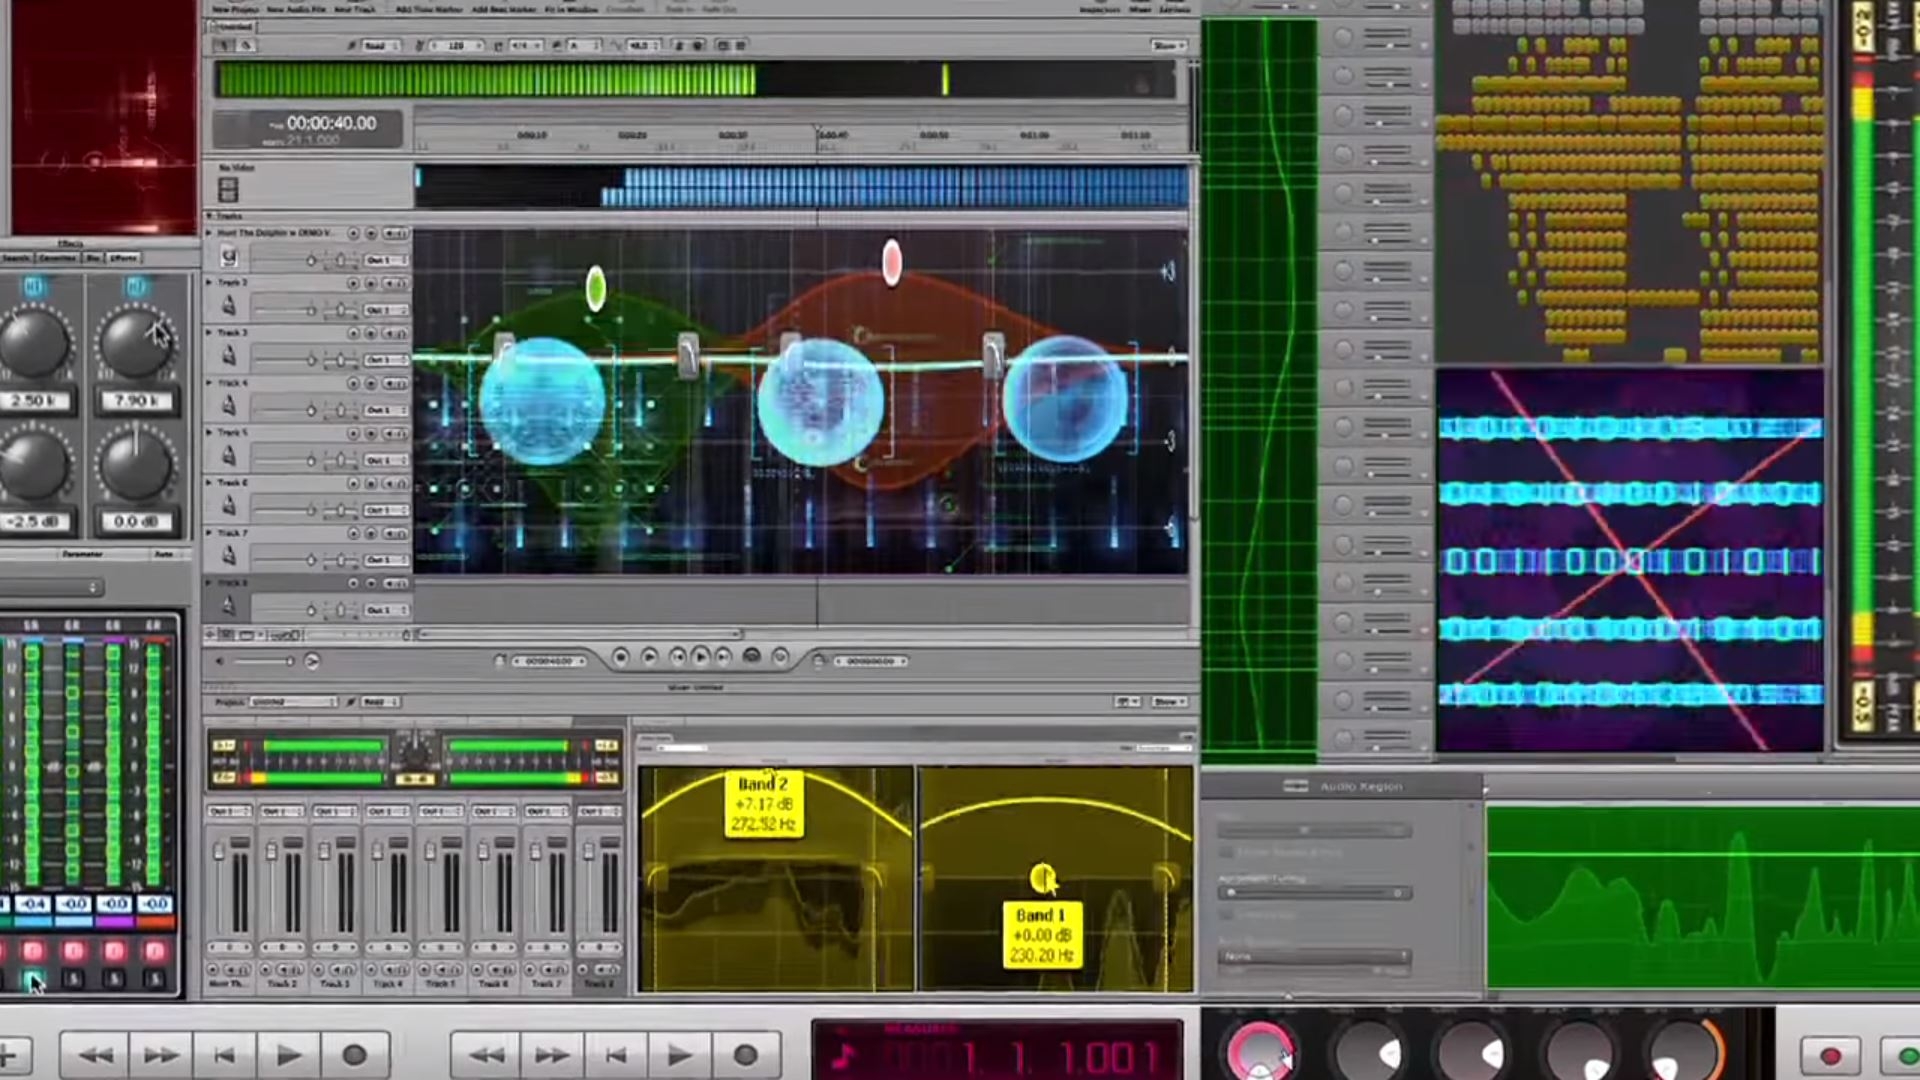
Task: Toggle the cyan solo button under left mixer
Action: click(33, 978)
